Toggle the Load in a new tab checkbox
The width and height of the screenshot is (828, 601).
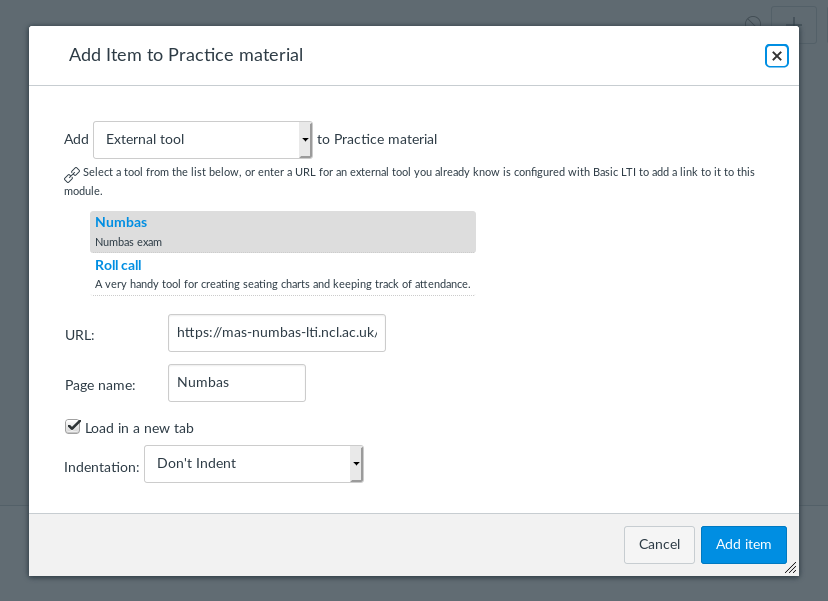tap(72, 427)
